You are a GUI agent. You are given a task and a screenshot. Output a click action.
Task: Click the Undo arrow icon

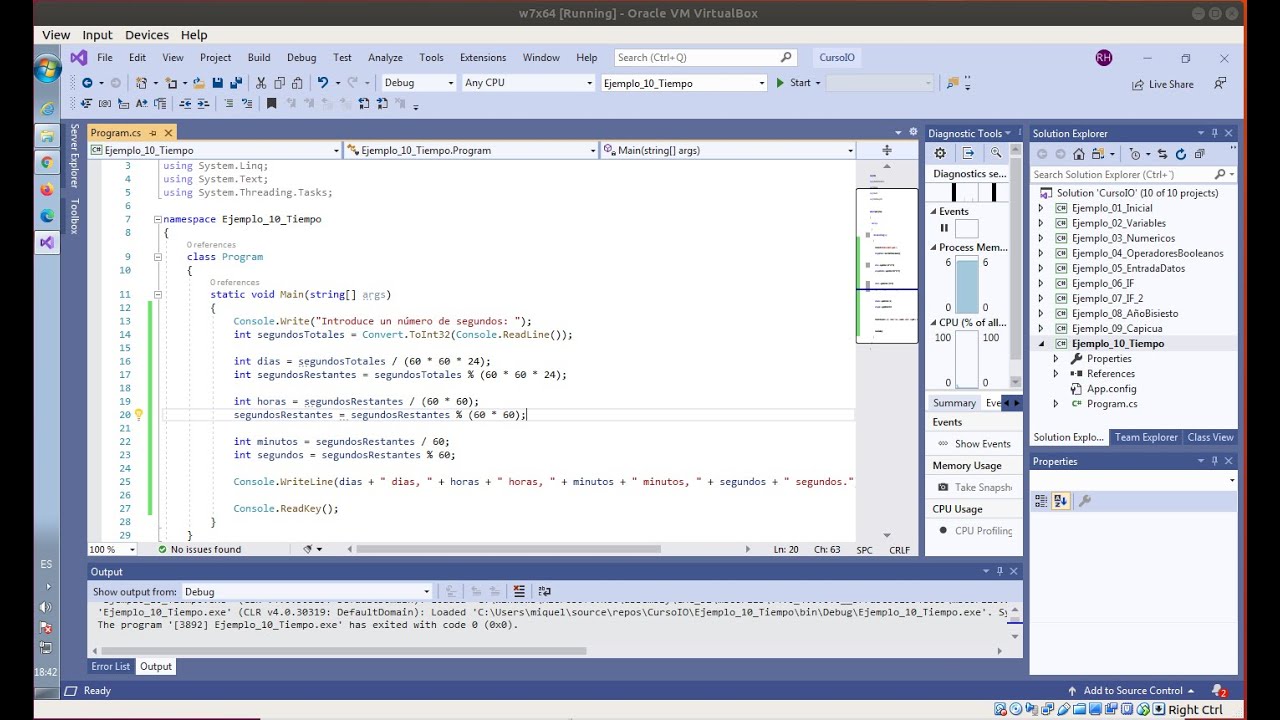[322, 83]
